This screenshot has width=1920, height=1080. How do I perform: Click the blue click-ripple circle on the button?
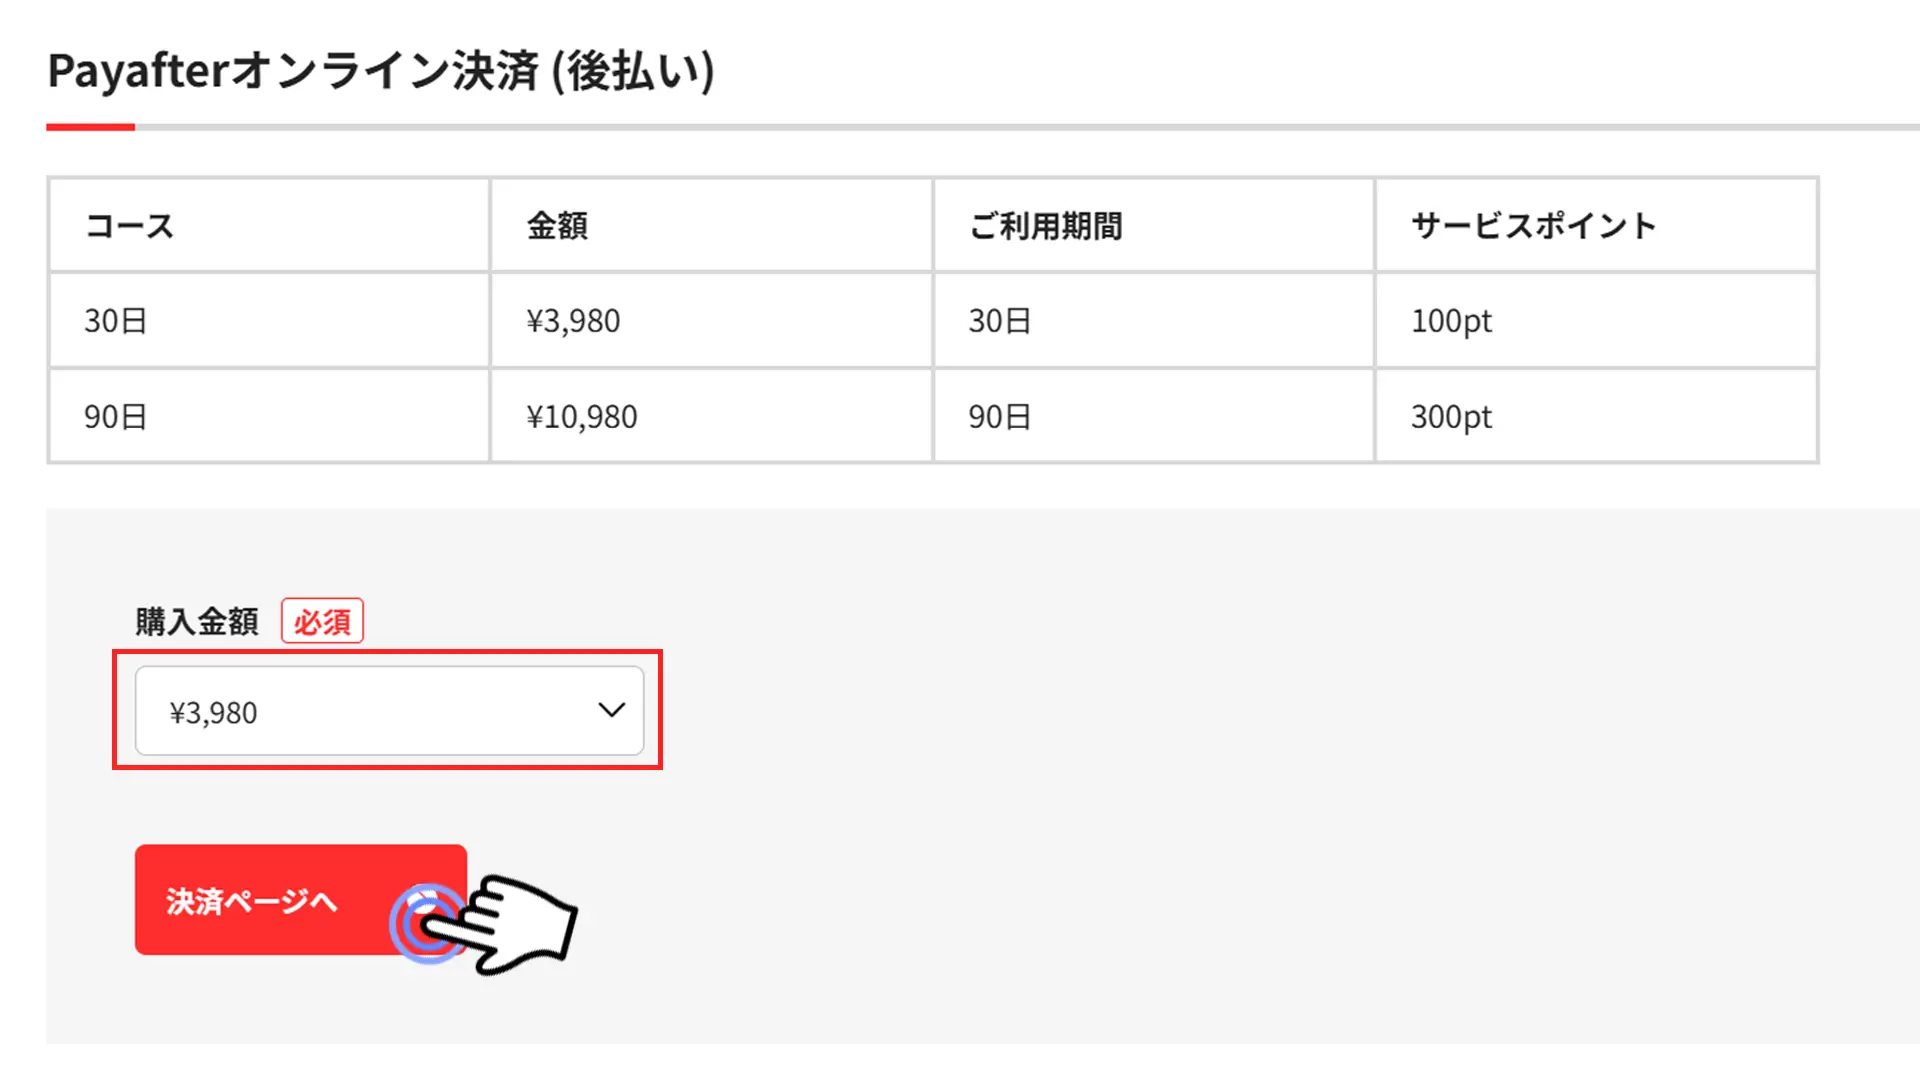point(428,924)
